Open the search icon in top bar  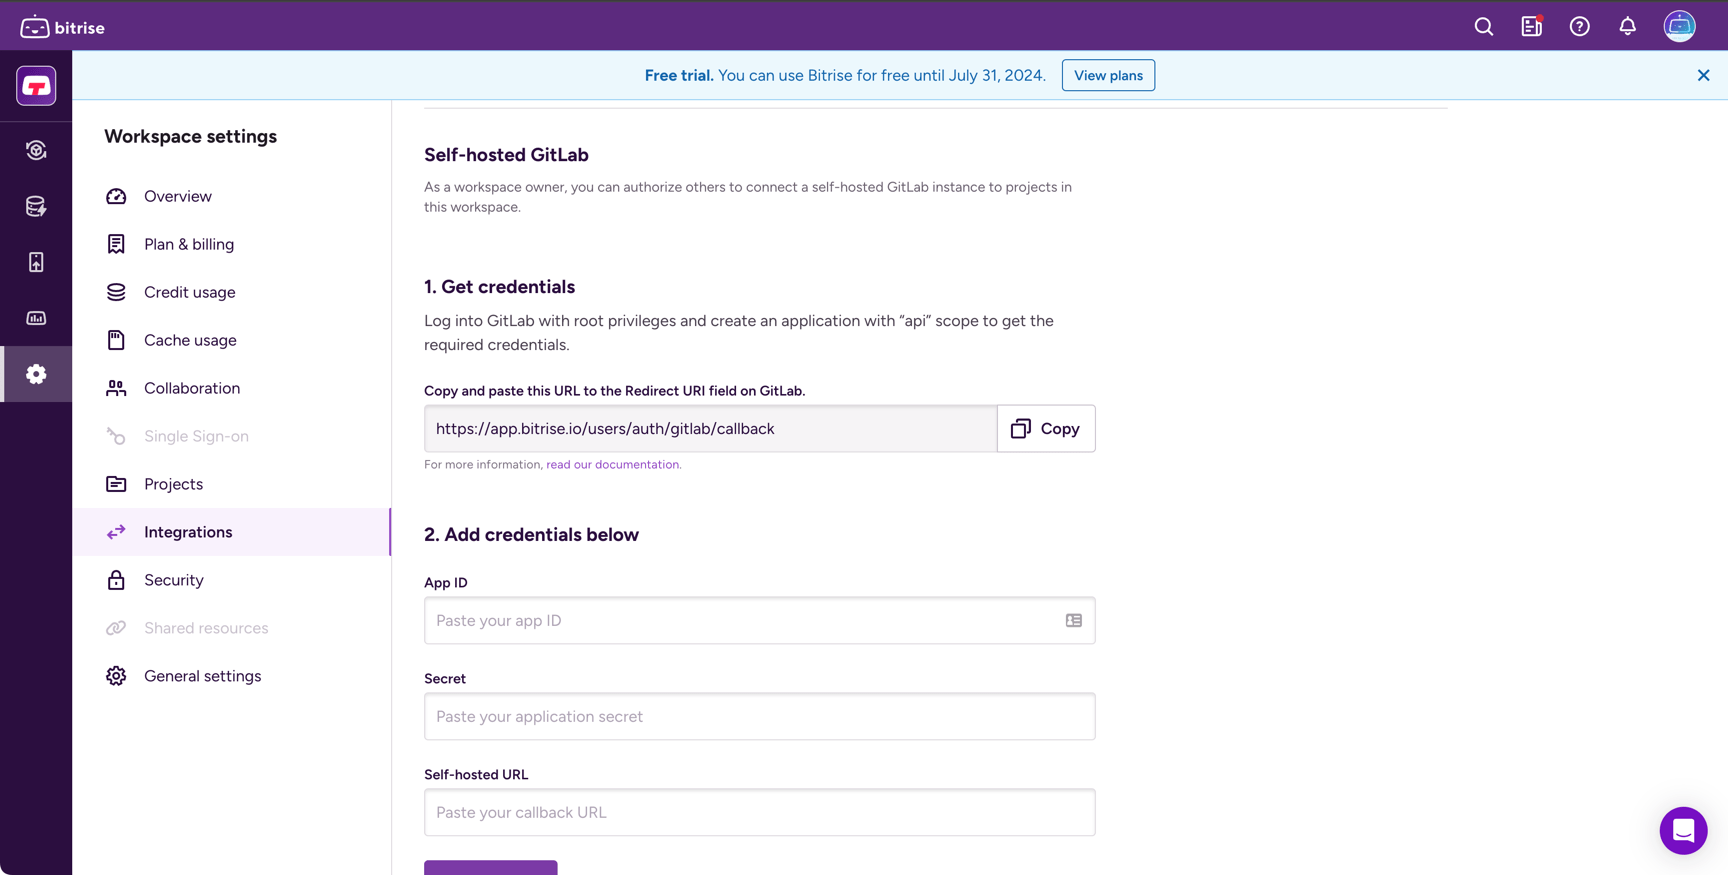click(1484, 27)
